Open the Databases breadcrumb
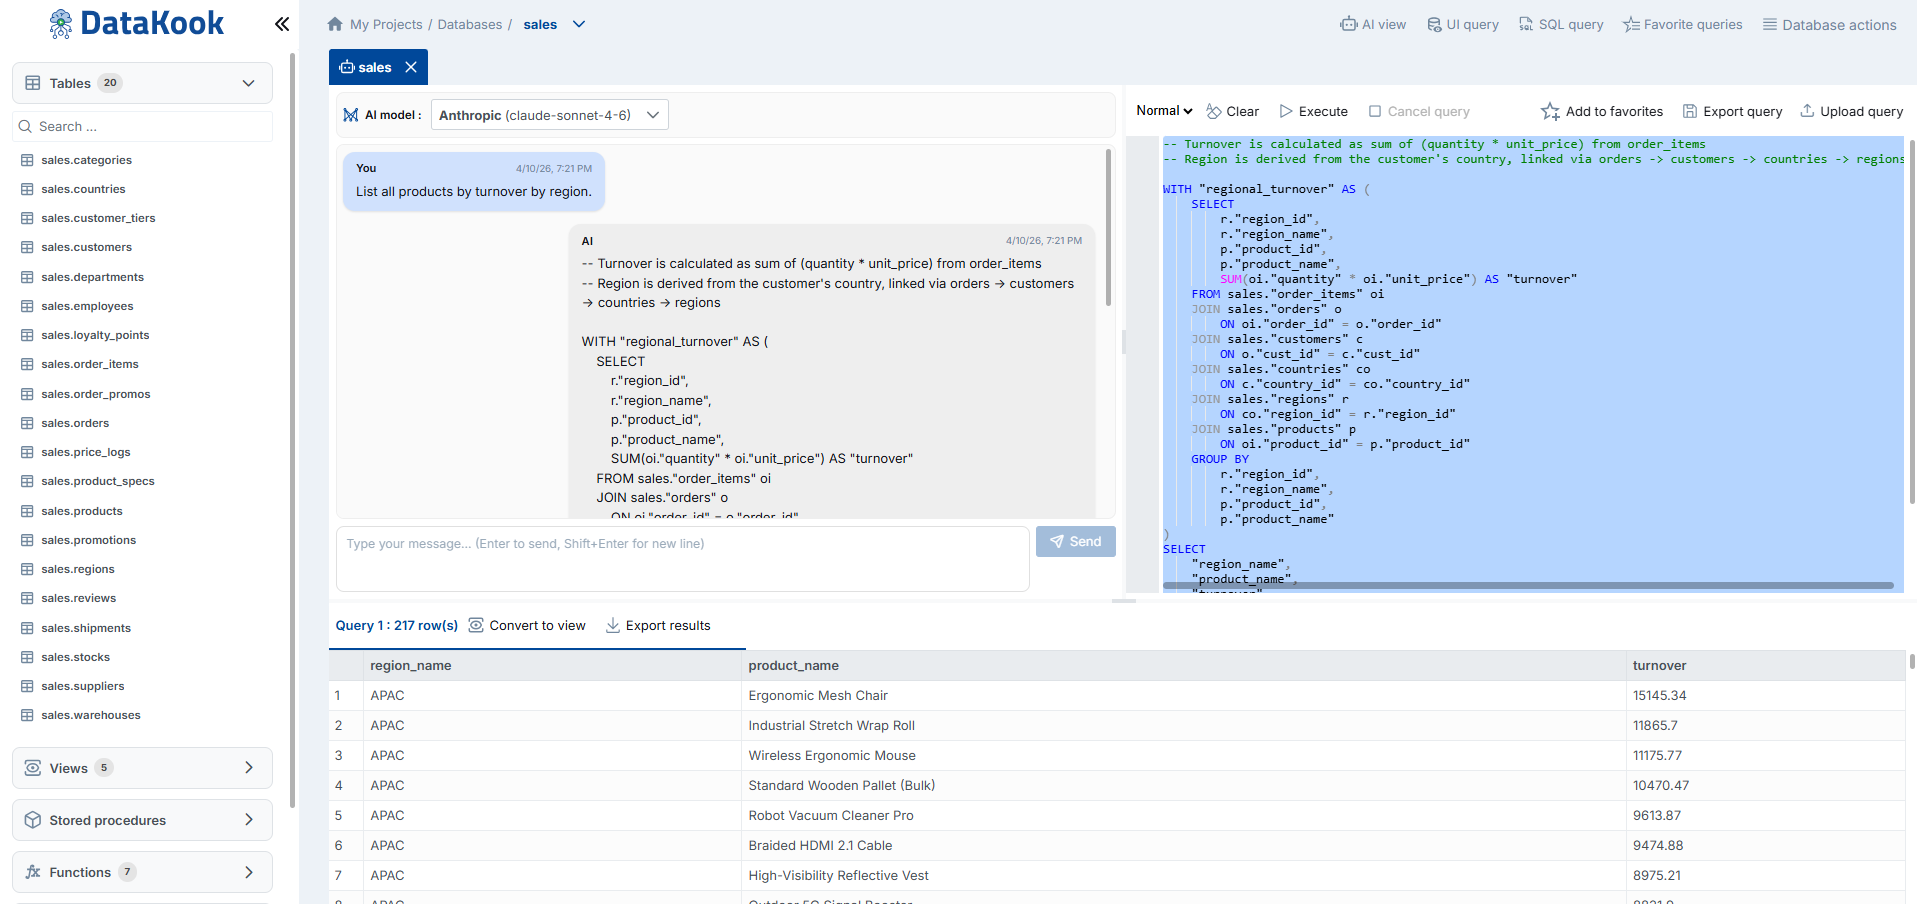The width and height of the screenshot is (1917, 904). click(x=469, y=24)
